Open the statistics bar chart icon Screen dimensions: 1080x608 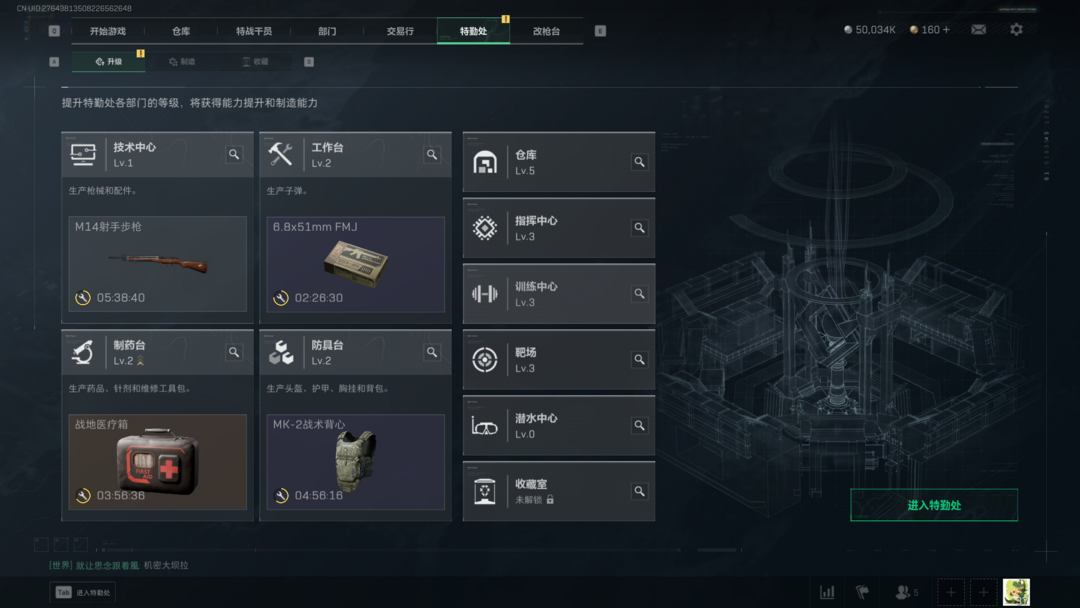827,592
